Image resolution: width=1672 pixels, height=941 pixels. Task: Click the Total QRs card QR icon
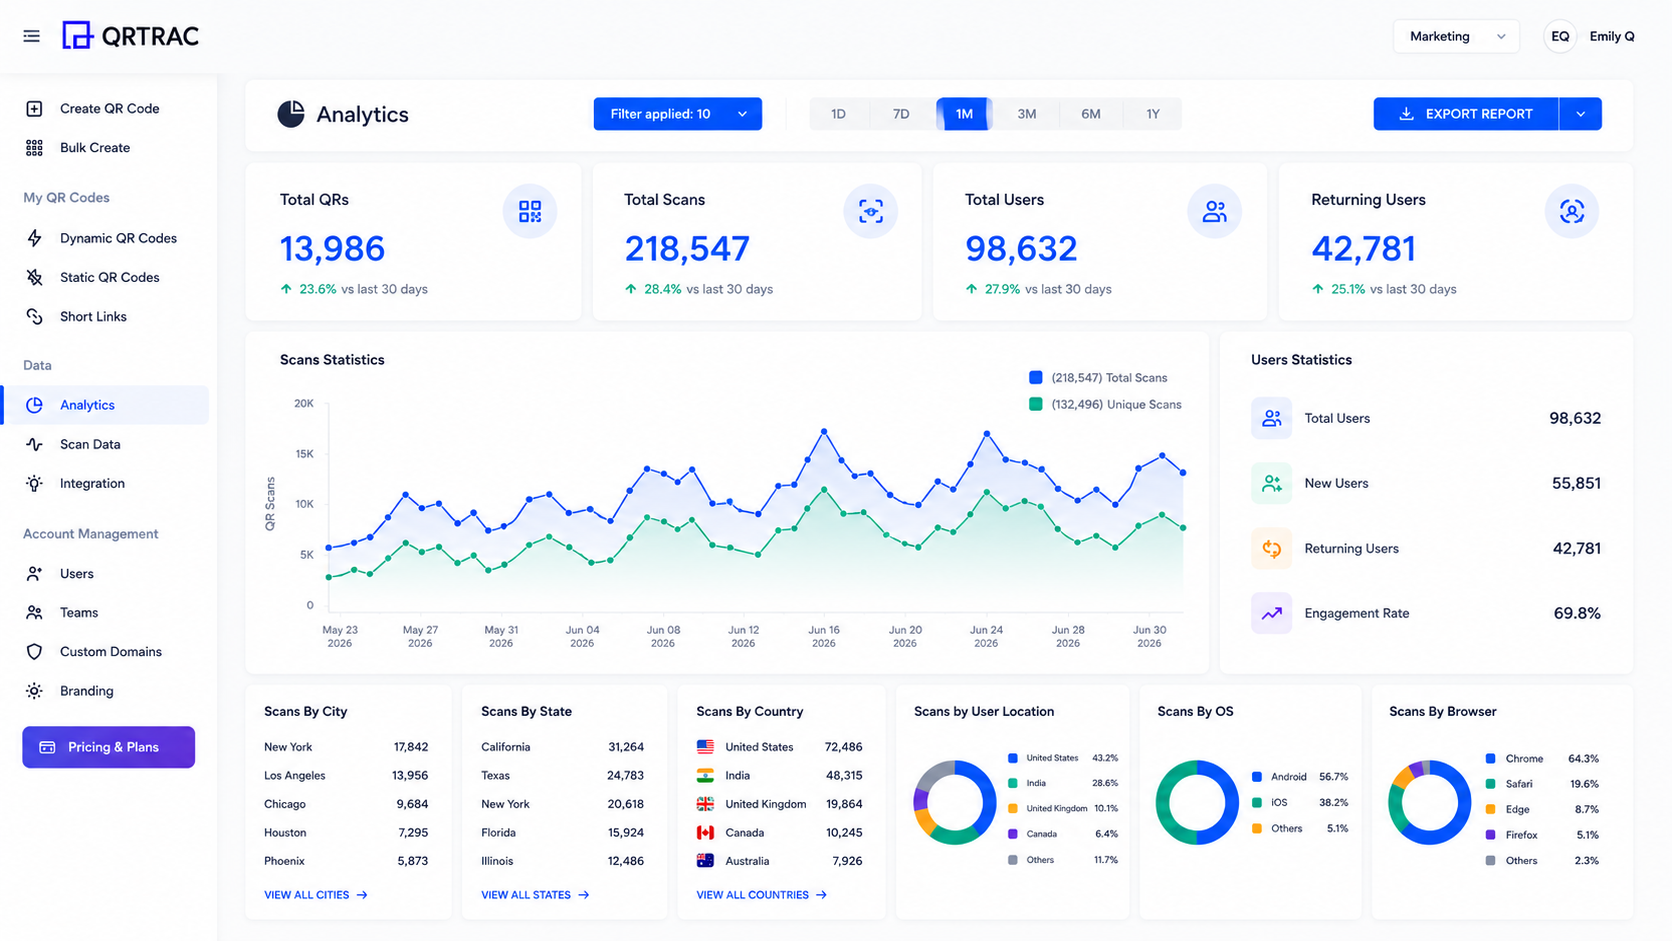tap(530, 211)
